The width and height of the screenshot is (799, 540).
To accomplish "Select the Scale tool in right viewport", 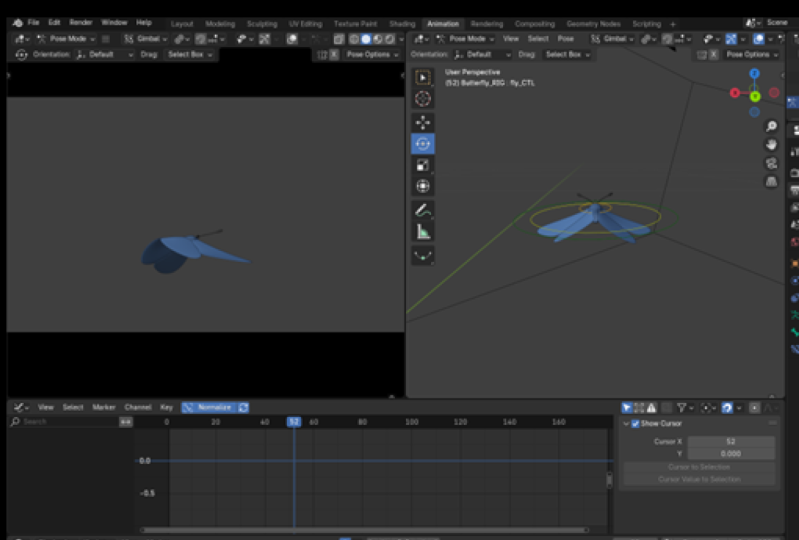I will [x=422, y=165].
